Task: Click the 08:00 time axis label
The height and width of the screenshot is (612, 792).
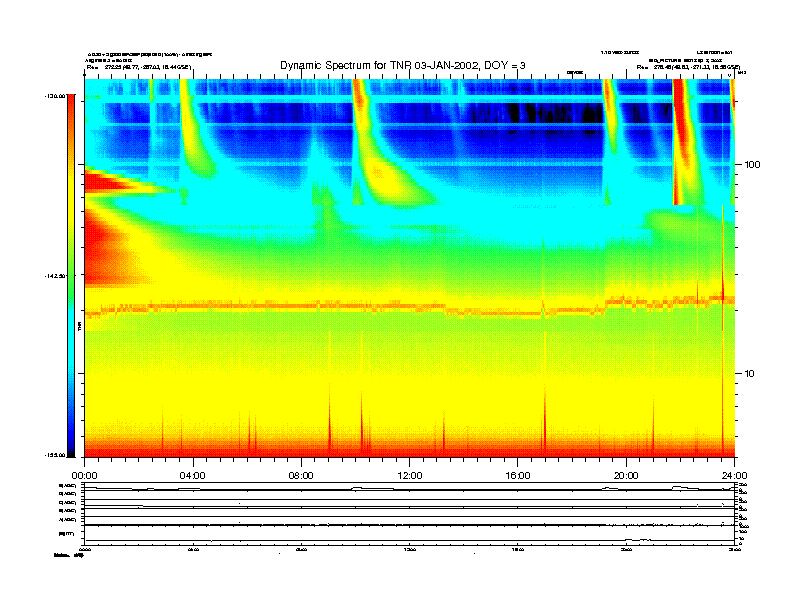Action: pos(301,476)
